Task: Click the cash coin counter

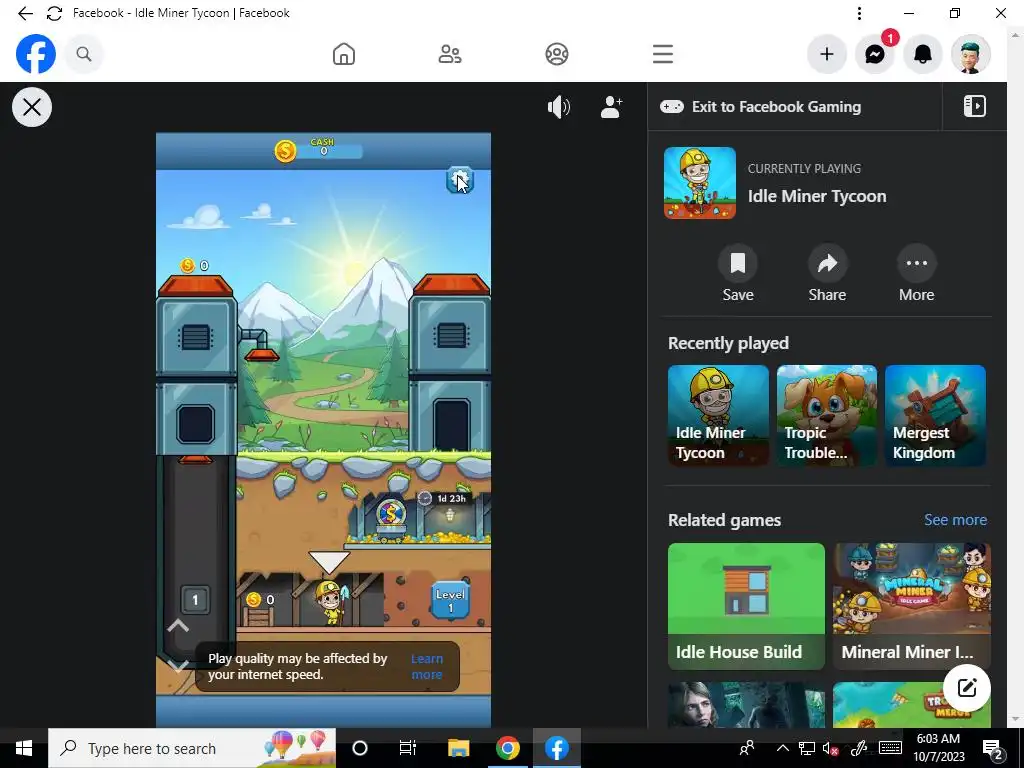Action: [x=317, y=150]
